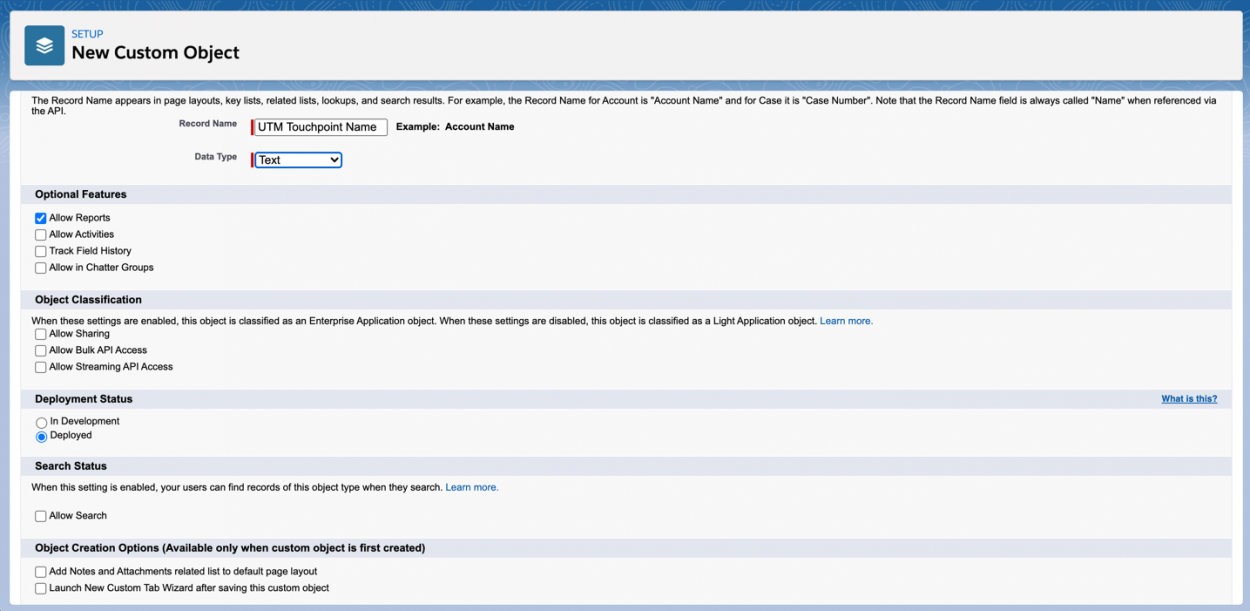Uncheck the Allow Reports checkbox
Image resolution: width=1250 pixels, height=611 pixels.
tap(41, 218)
